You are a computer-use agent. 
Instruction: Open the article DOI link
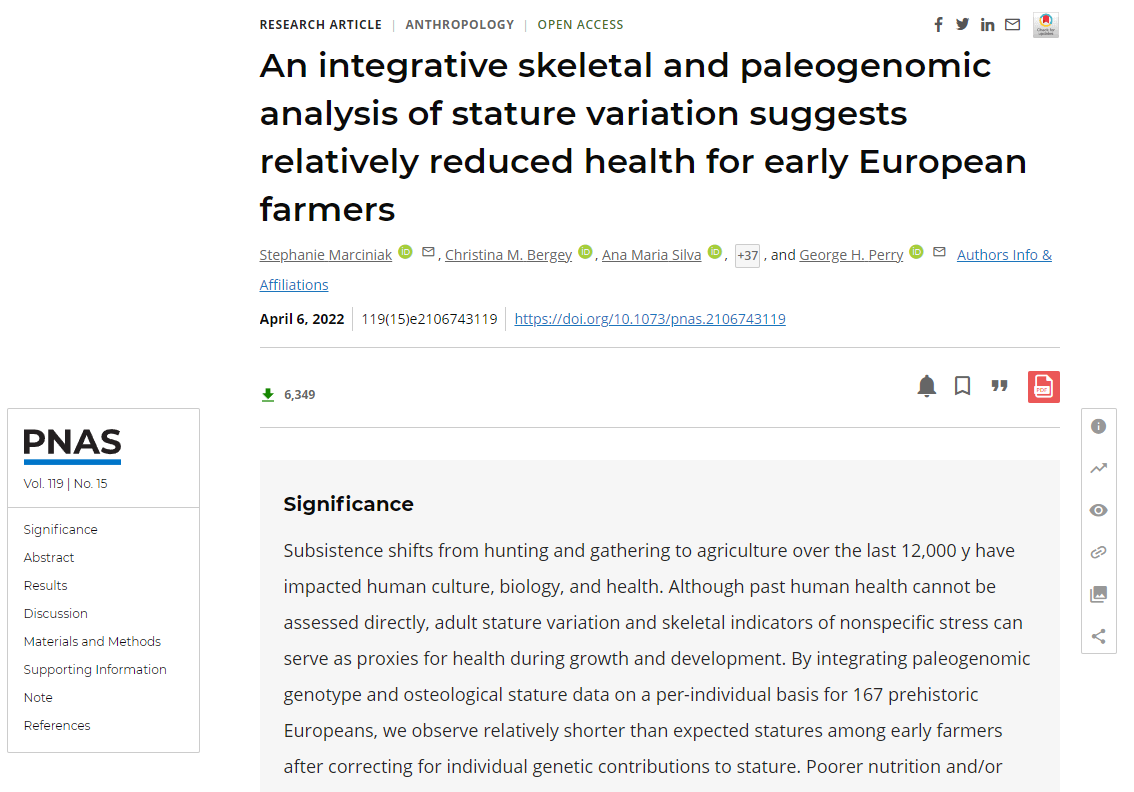[649, 319]
